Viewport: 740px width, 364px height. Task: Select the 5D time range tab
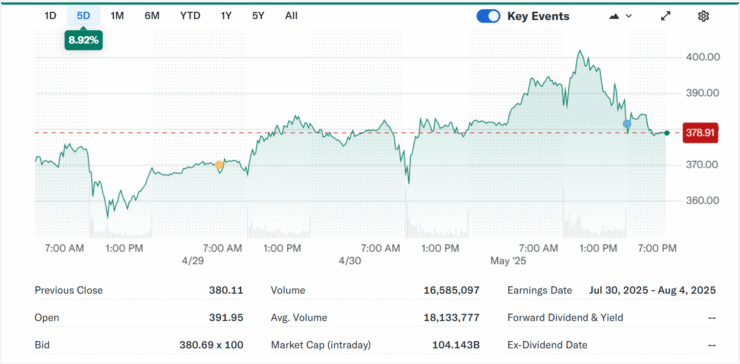(x=84, y=16)
